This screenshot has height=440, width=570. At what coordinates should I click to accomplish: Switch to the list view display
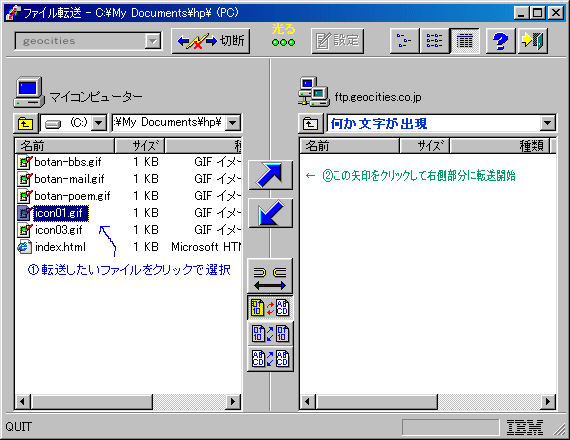pyautogui.click(x=434, y=41)
